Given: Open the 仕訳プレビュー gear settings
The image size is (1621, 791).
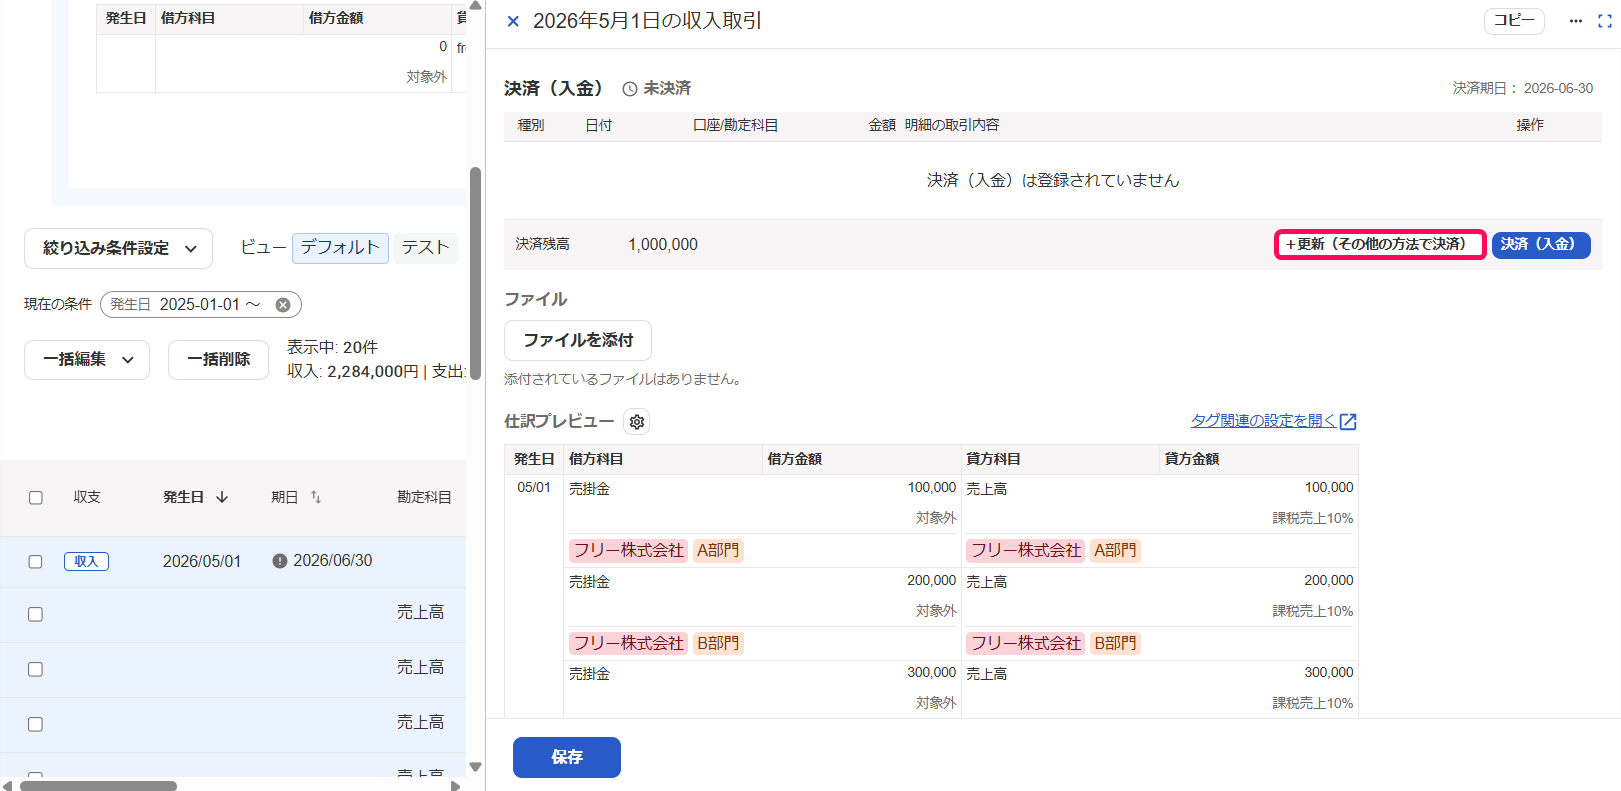Looking at the screenshot, I should coord(636,422).
